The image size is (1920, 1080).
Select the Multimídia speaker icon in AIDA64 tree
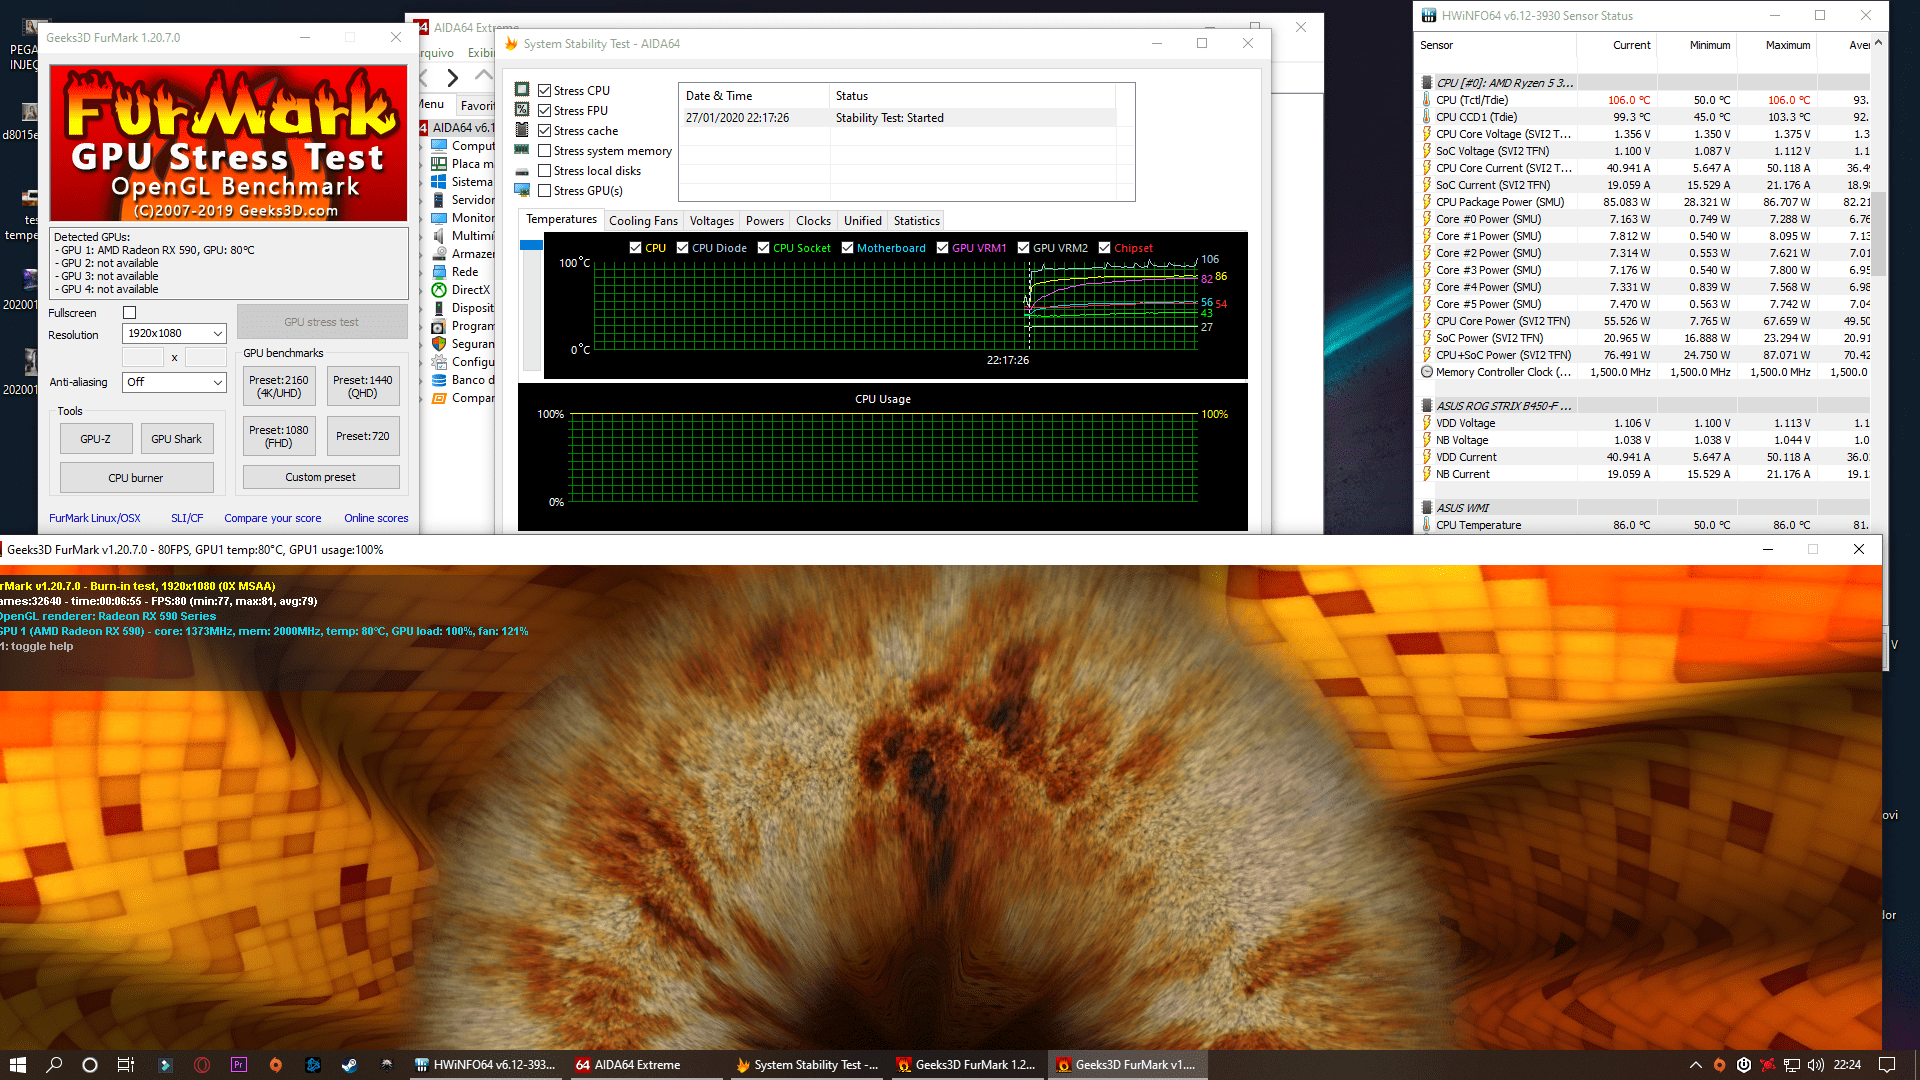(x=439, y=236)
